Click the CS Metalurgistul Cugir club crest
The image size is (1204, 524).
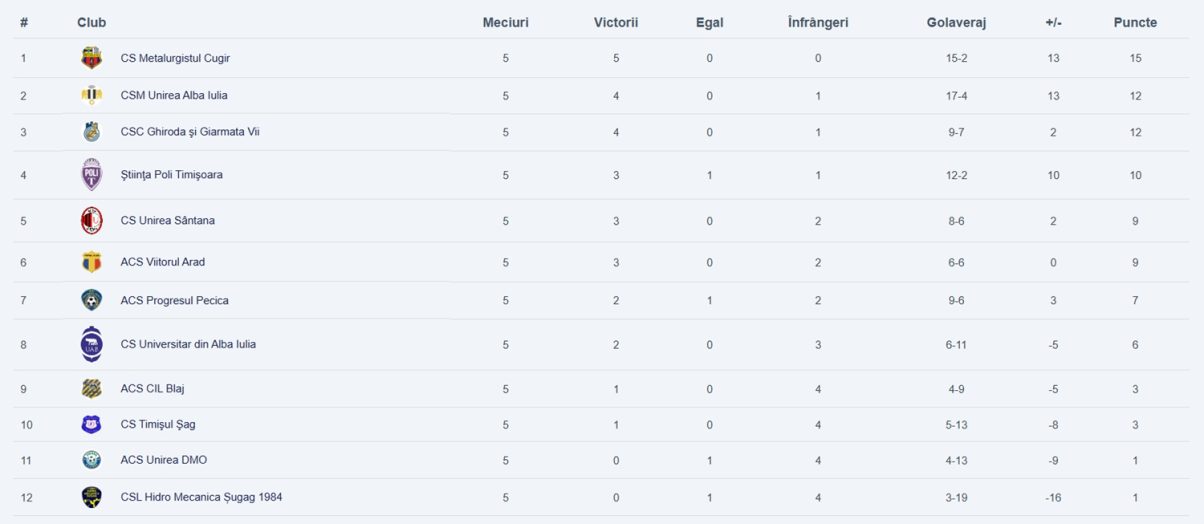91,58
